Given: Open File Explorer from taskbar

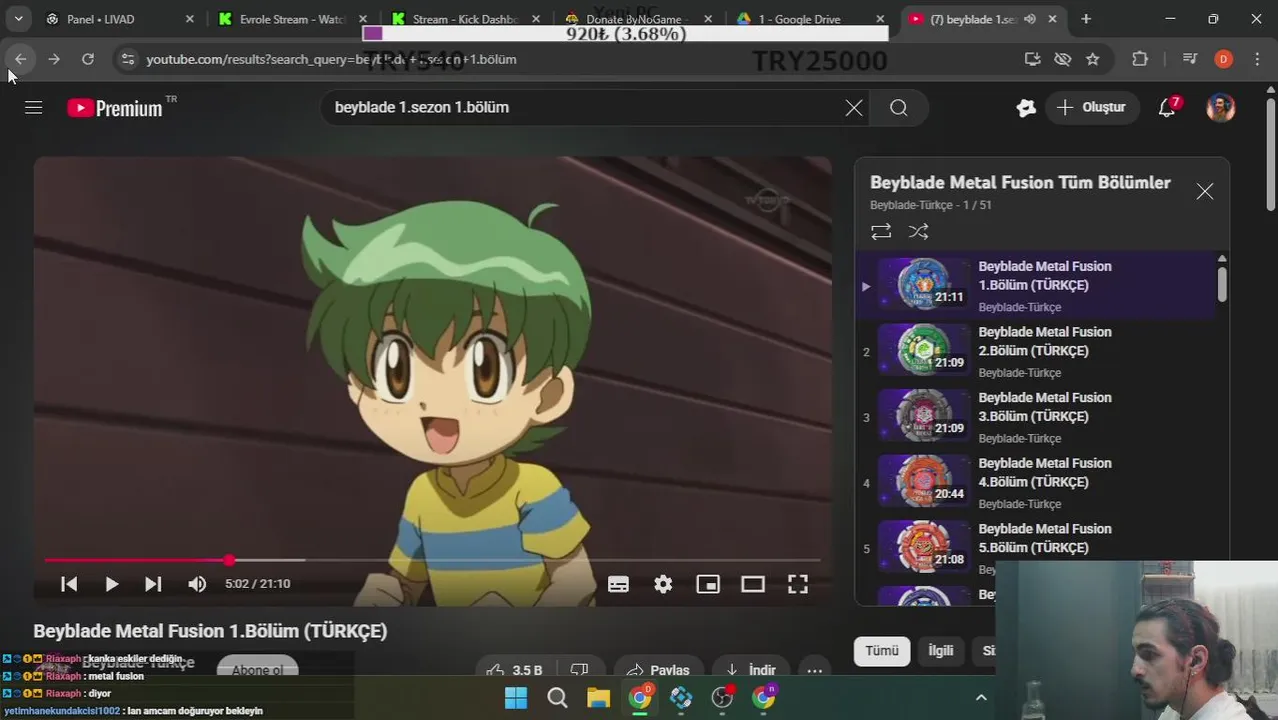Looking at the screenshot, I should pyautogui.click(x=598, y=698).
